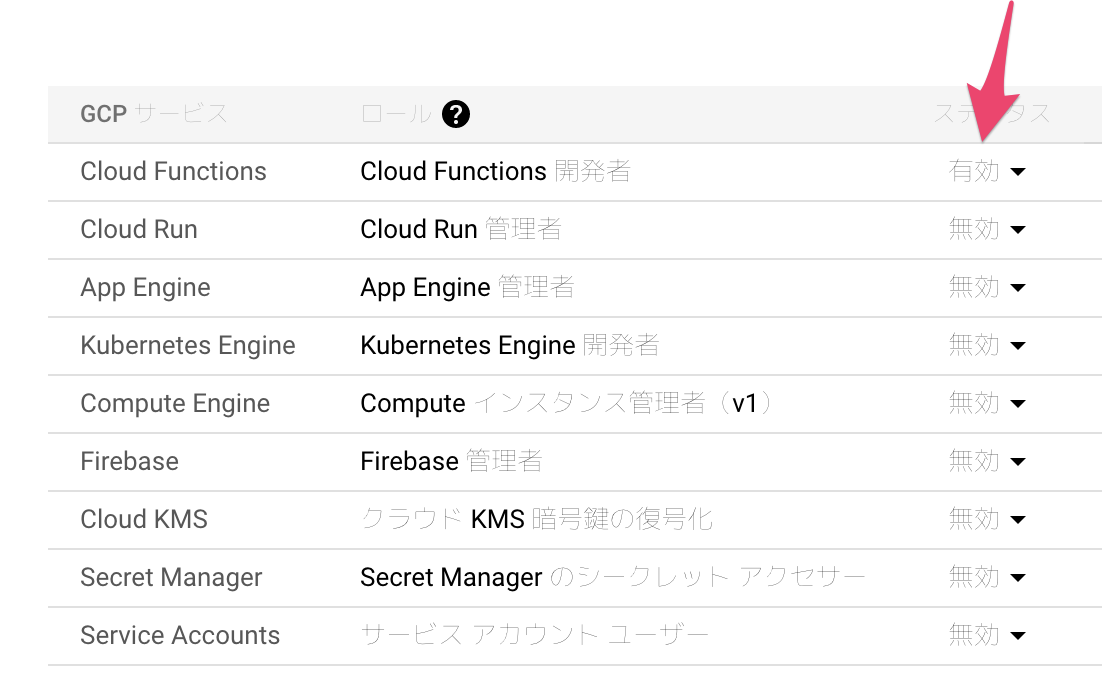The width and height of the screenshot is (1102, 694).
Task: Click the Cloud Functions 開発者 role text
Action: [495, 171]
